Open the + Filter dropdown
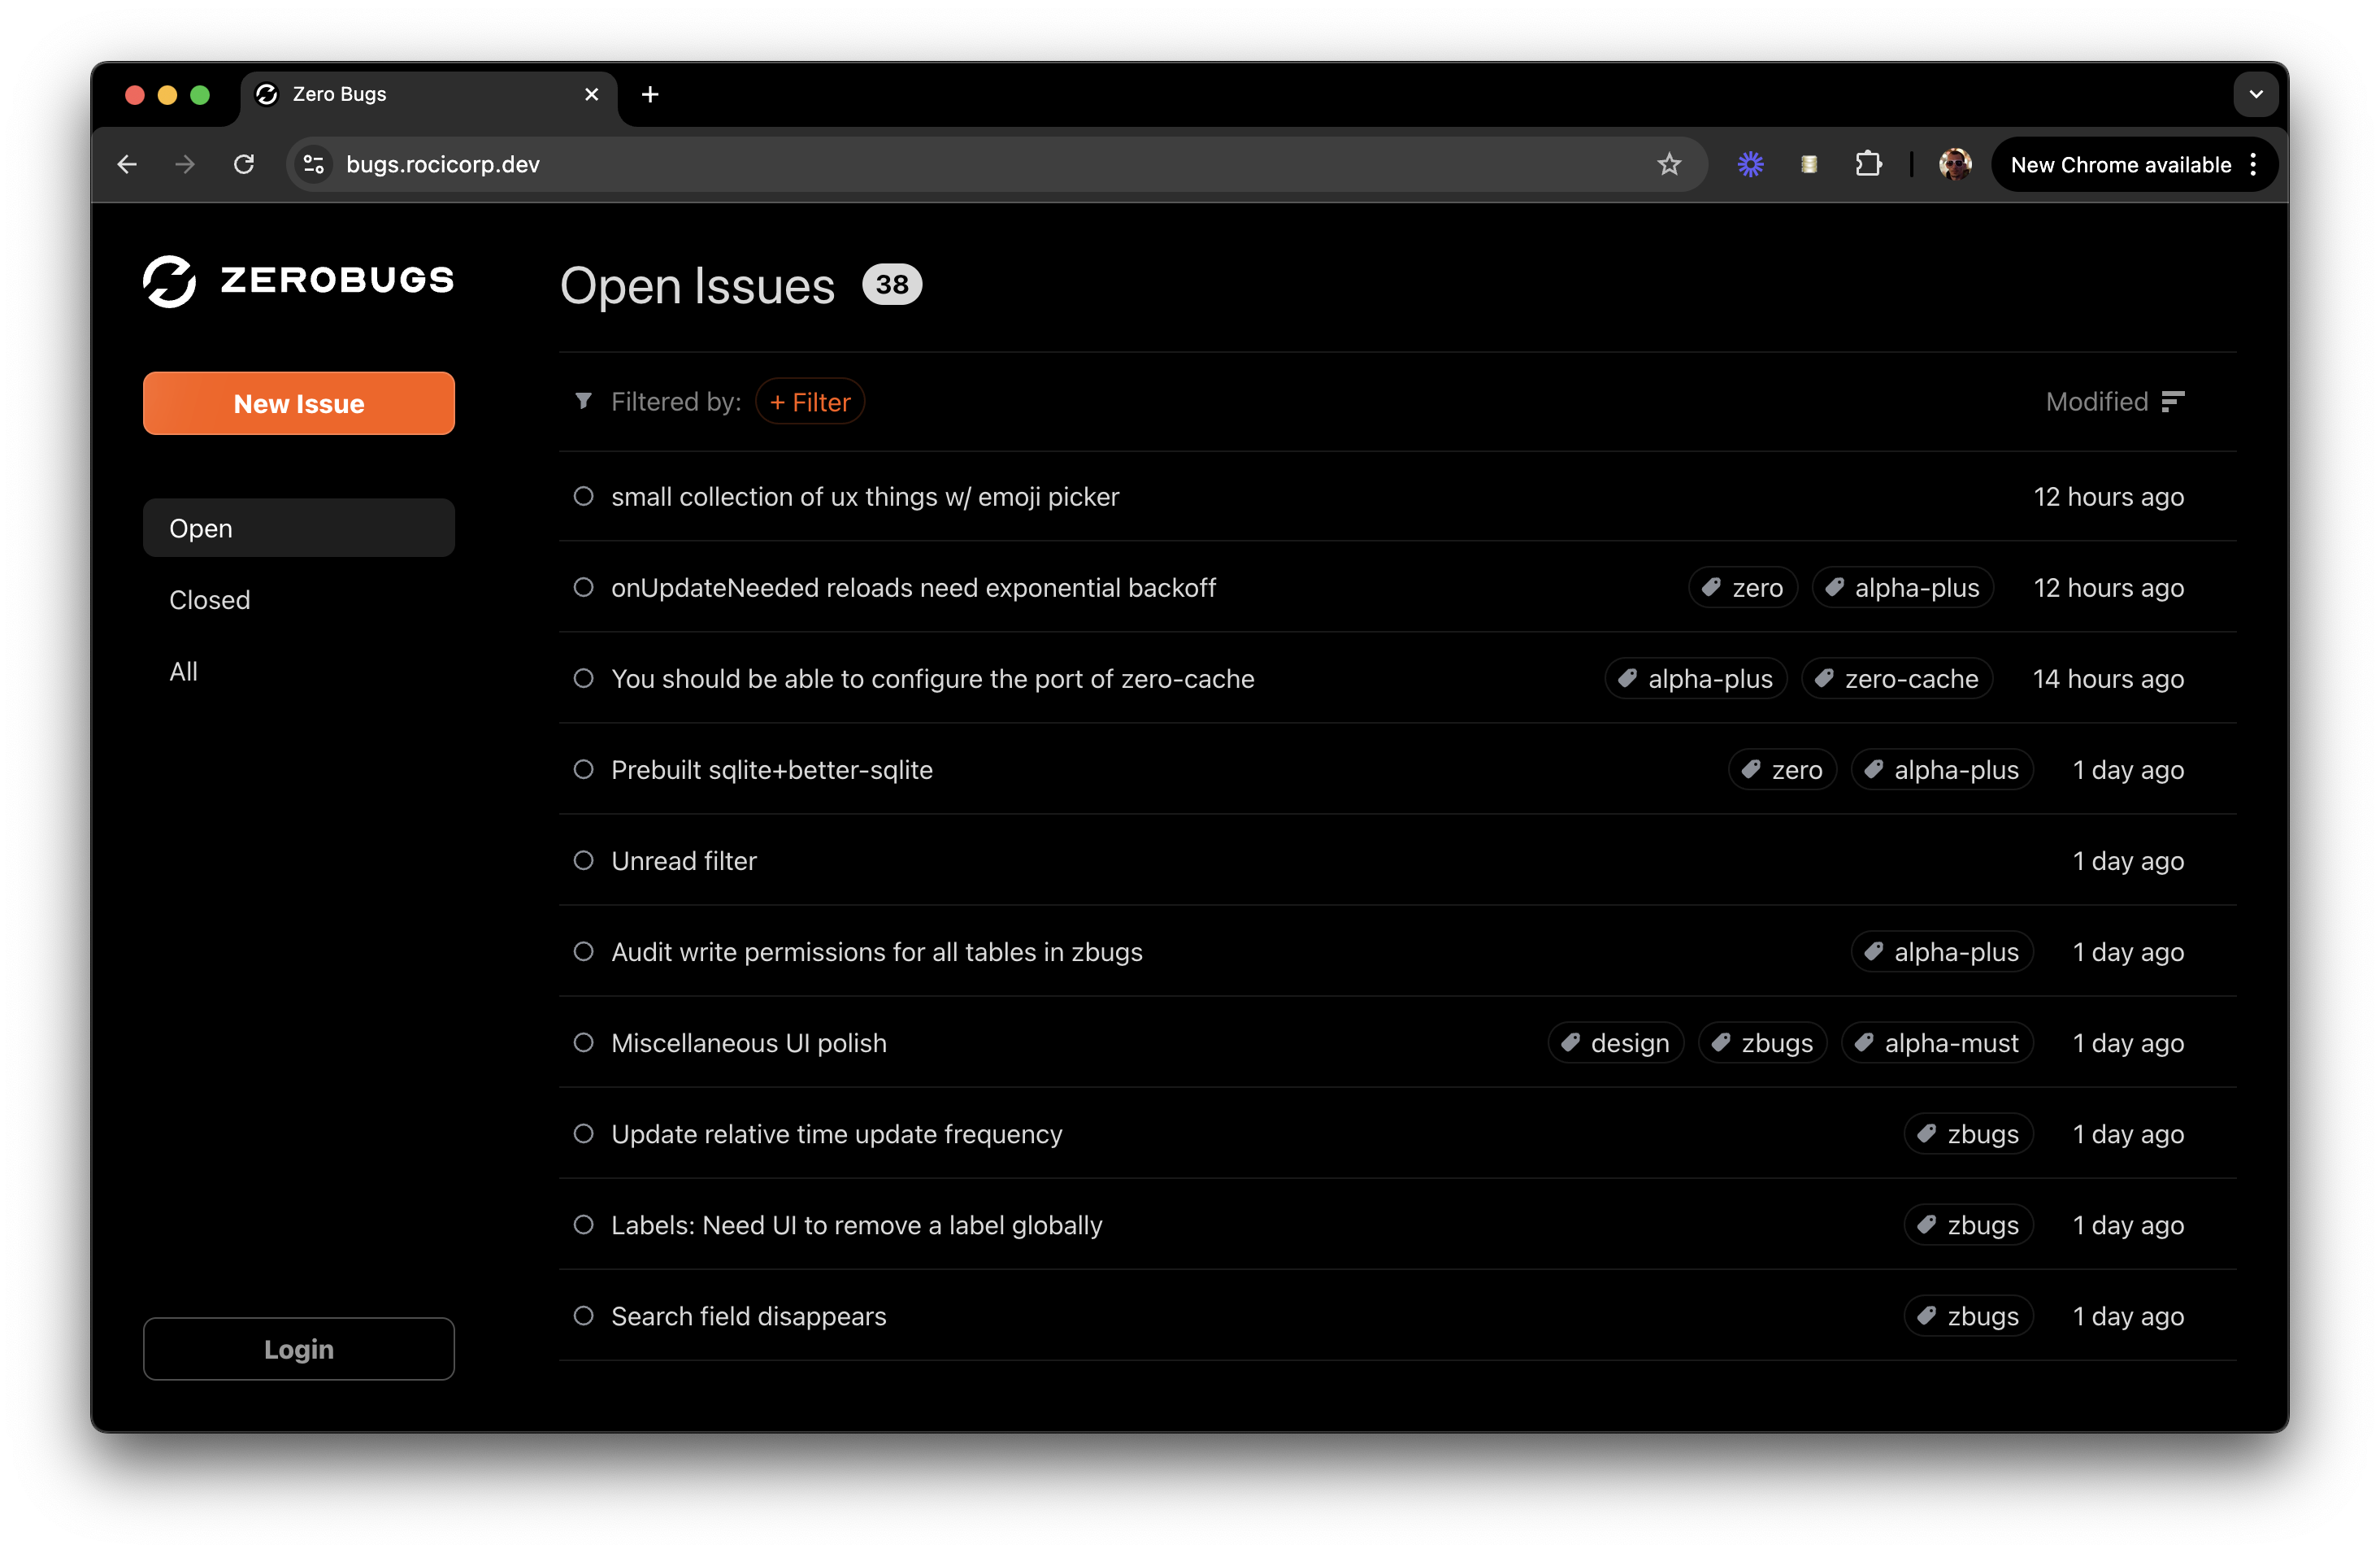Screen dimensions: 2380x1553 pos(809,401)
